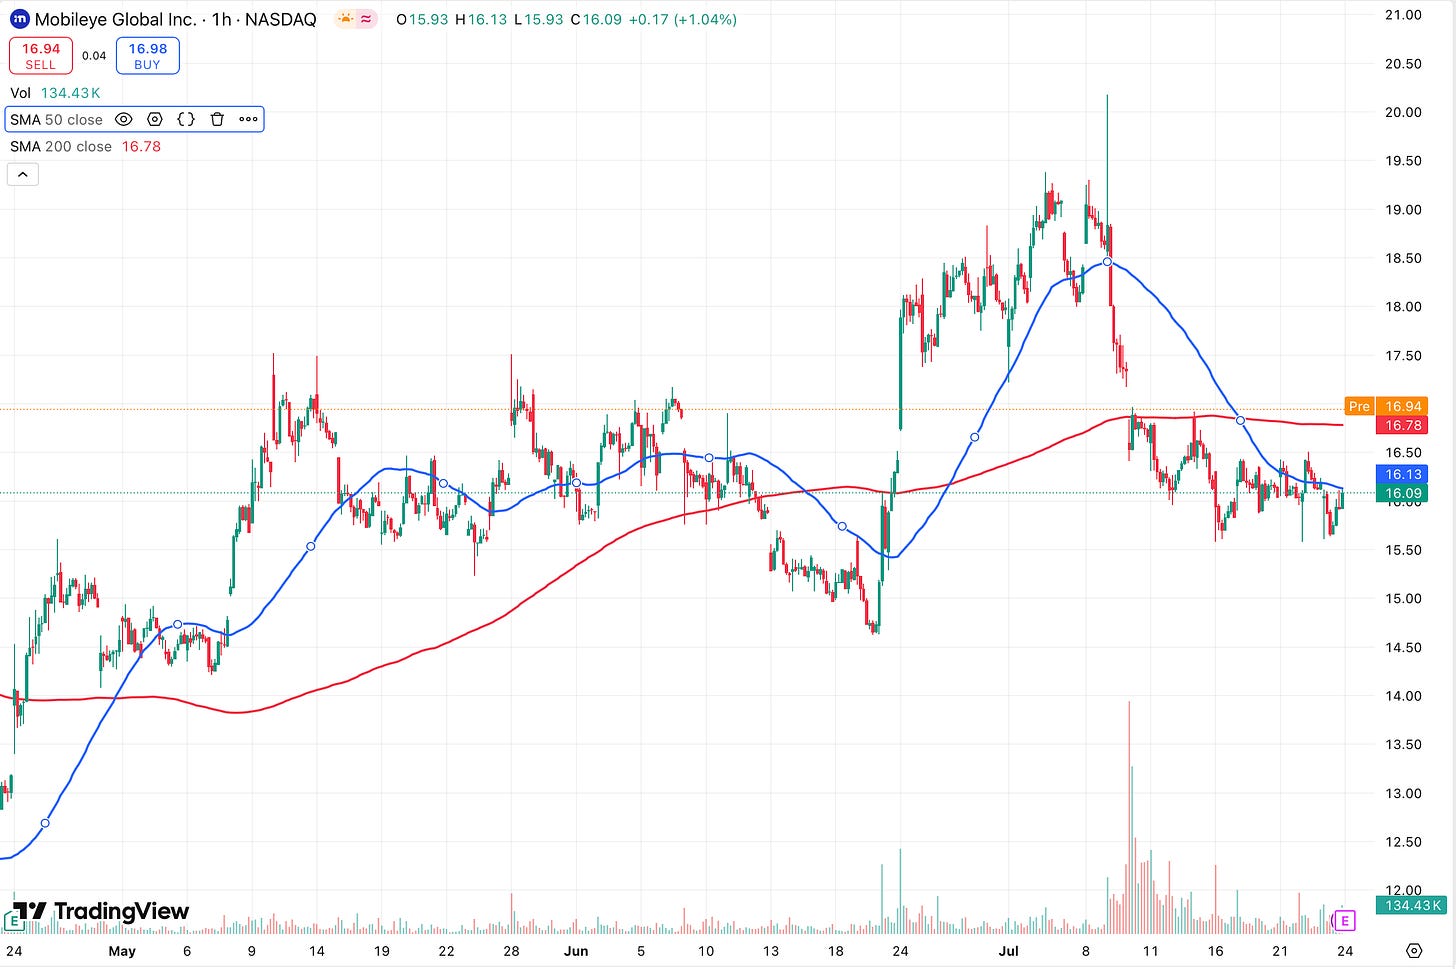
Task: Click the May label on time axis
Action: pyautogui.click(x=122, y=951)
